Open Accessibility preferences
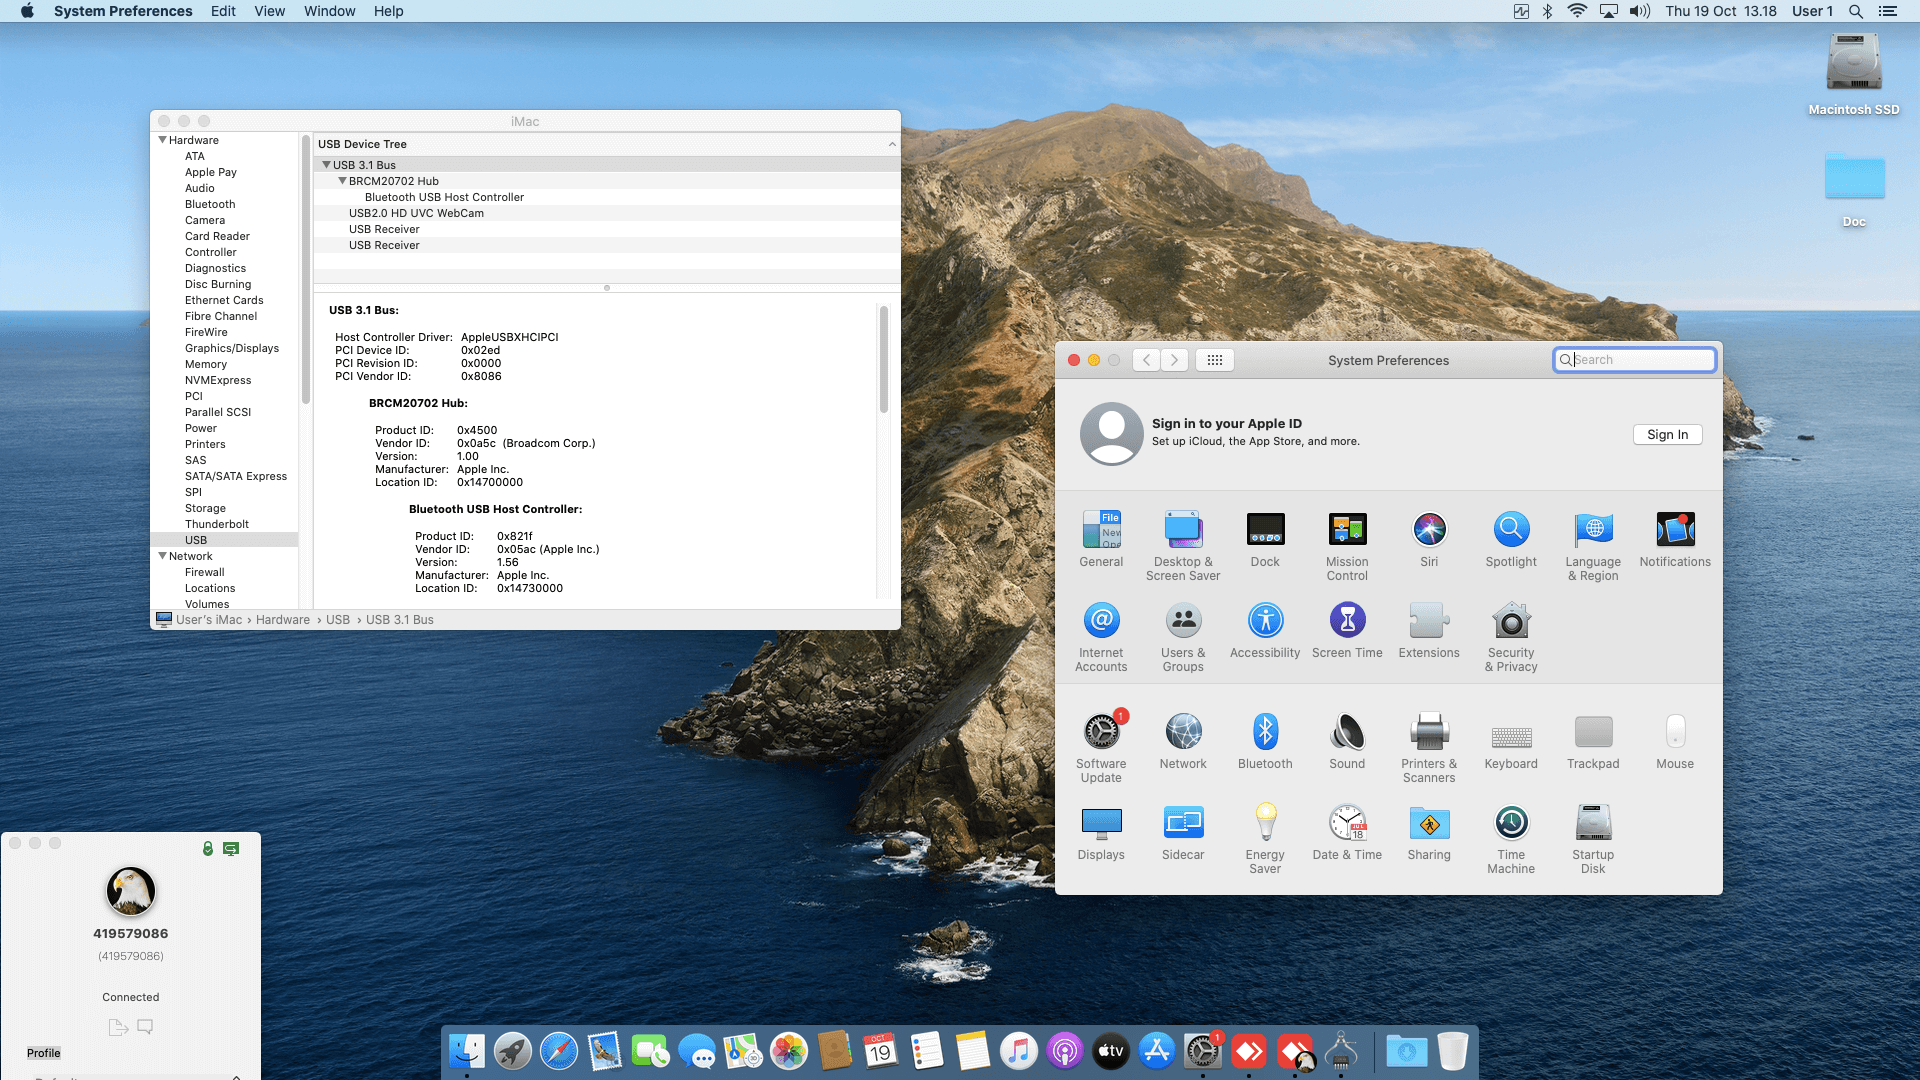1920x1080 pixels. click(1265, 630)
